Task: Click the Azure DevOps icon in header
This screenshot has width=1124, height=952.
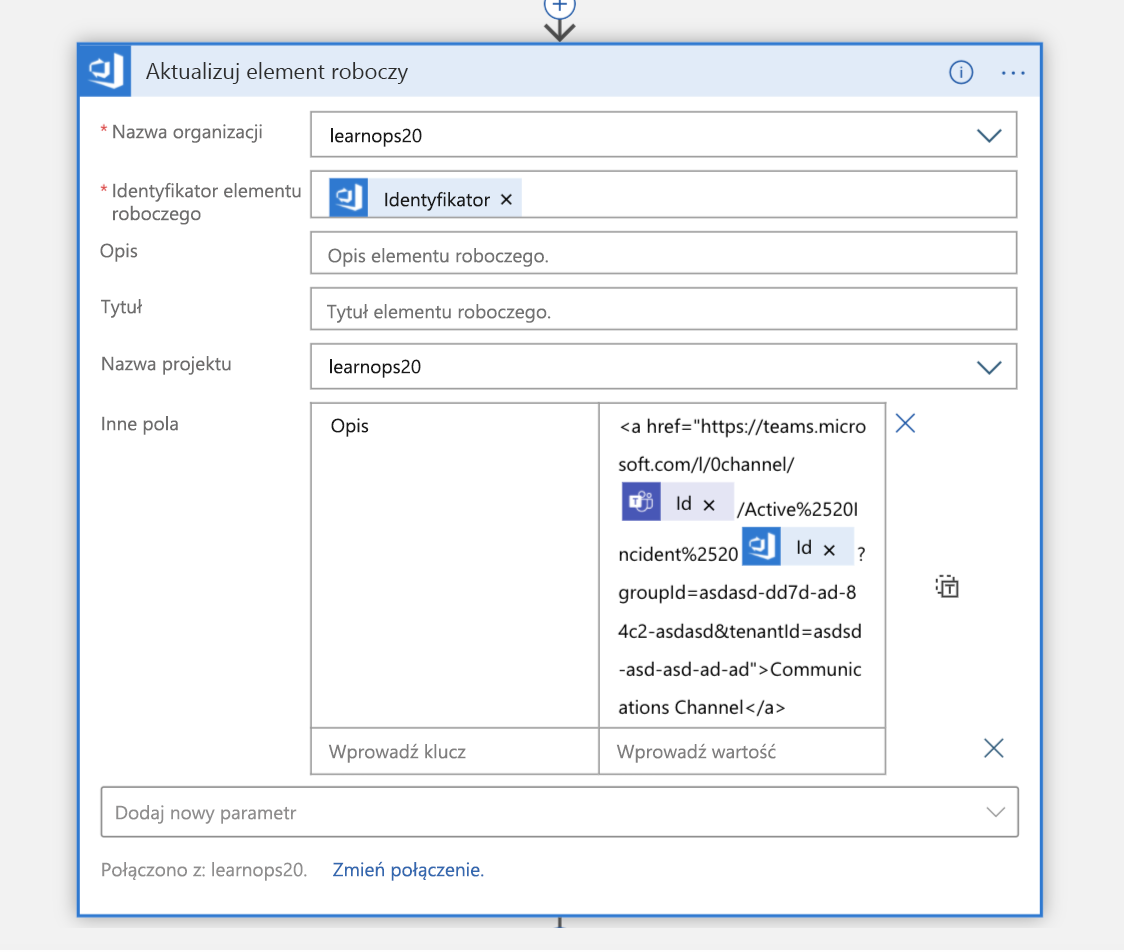Action: 105,70
